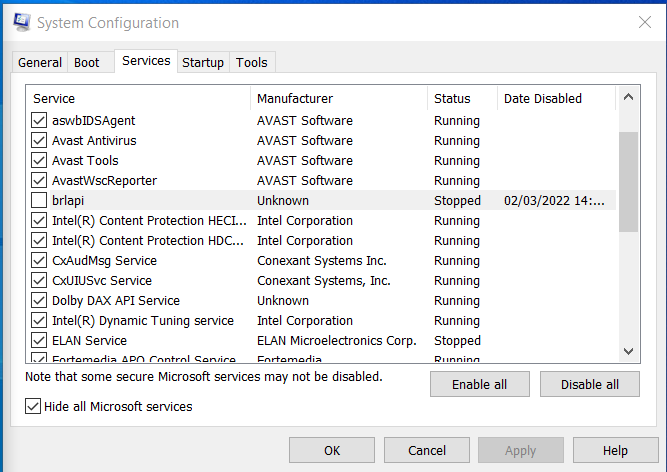Select the brlapi service name
Image resolution: width=667 pixels, height=472 pixels.
click(x=68, y=201)
